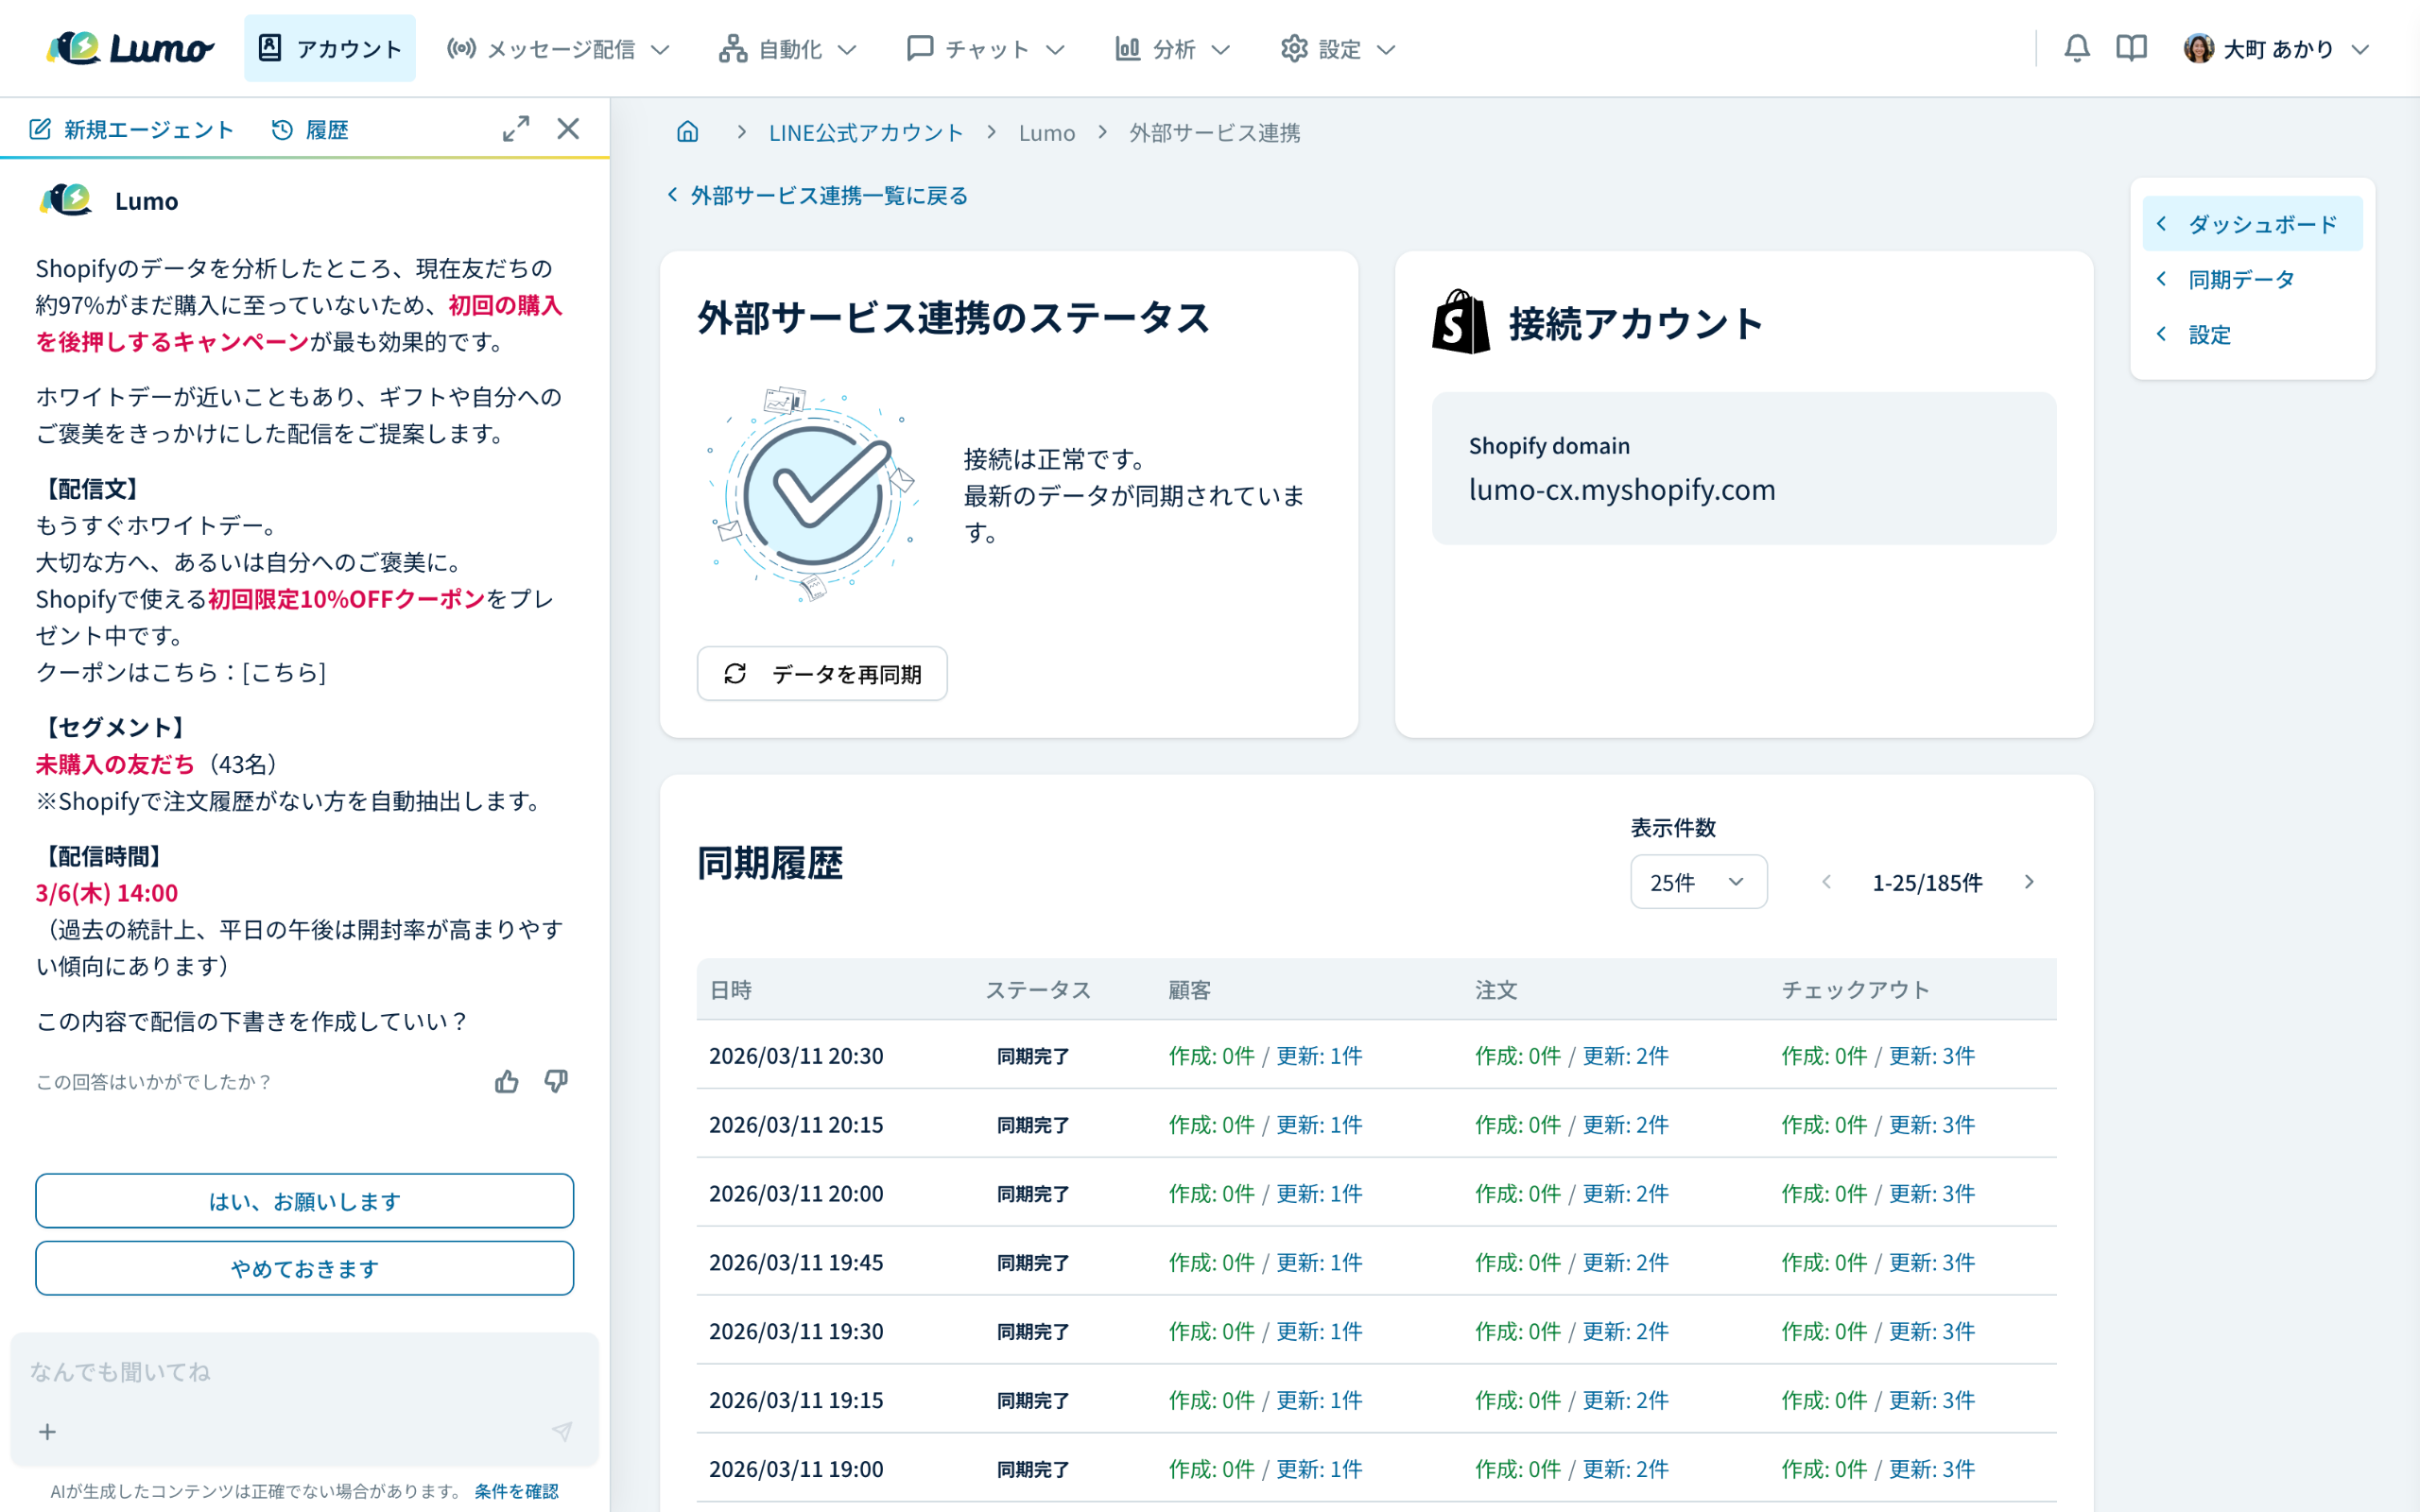This screenshot has height=1512, width=2420.
Task: Switch to 同期データ in side menu
Action: coord(2240,279)
